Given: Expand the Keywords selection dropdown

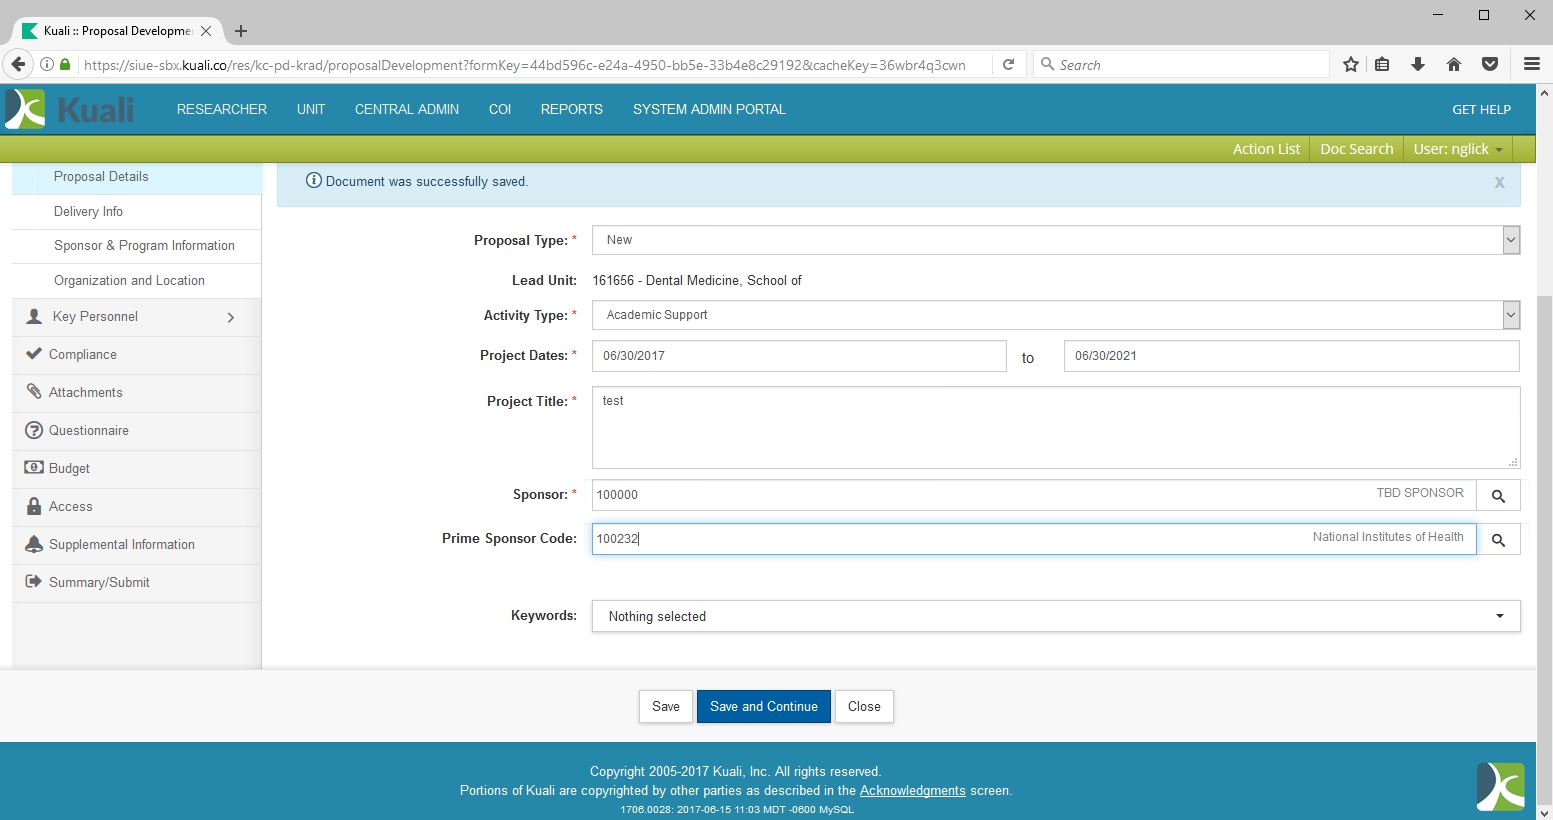Looking at the screenshot, I should pos(1055,616).
